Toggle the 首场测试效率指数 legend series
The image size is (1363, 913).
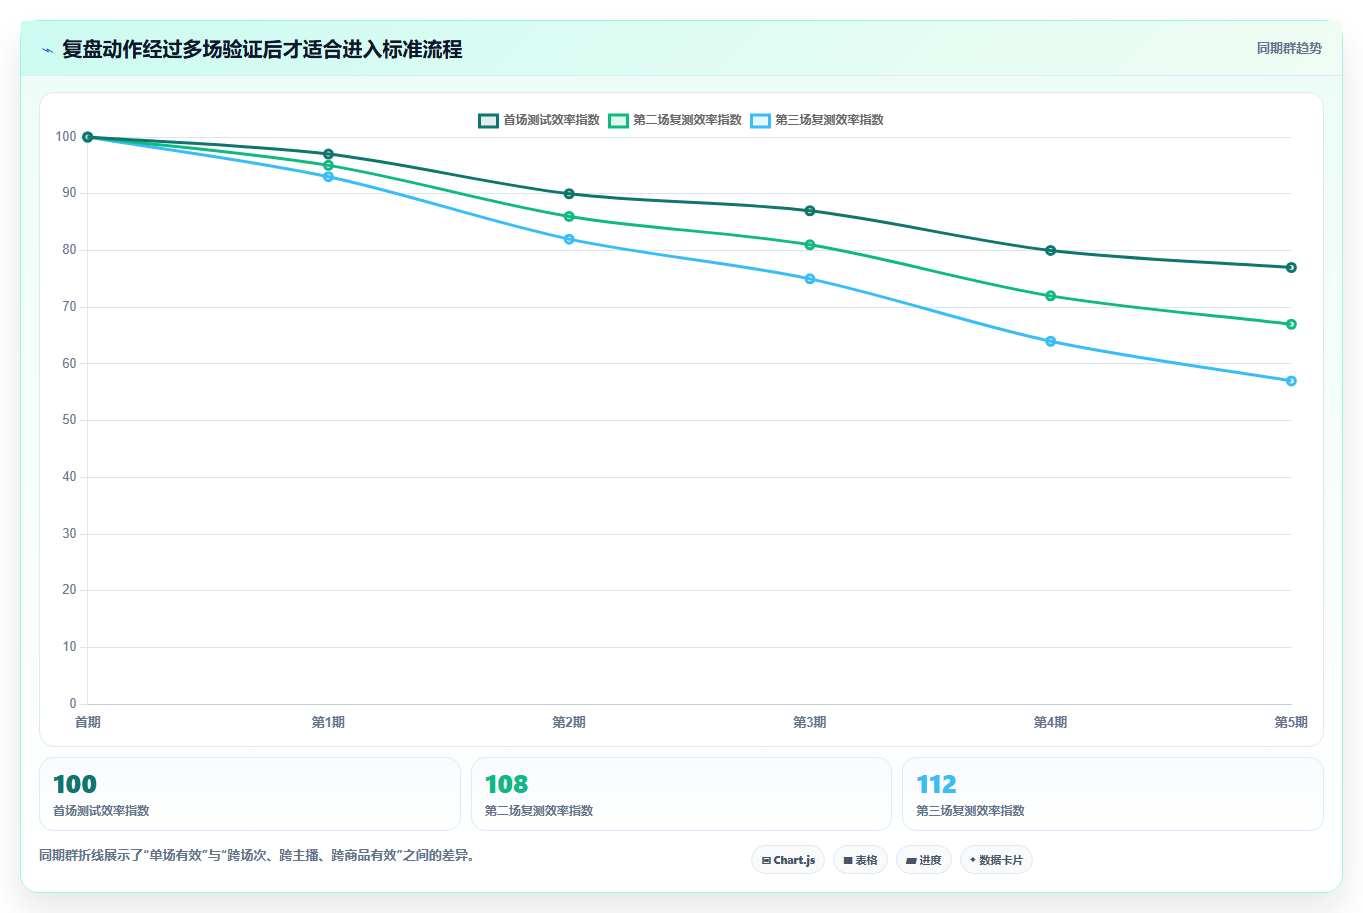pyautogui.click(x=539, y=120)
